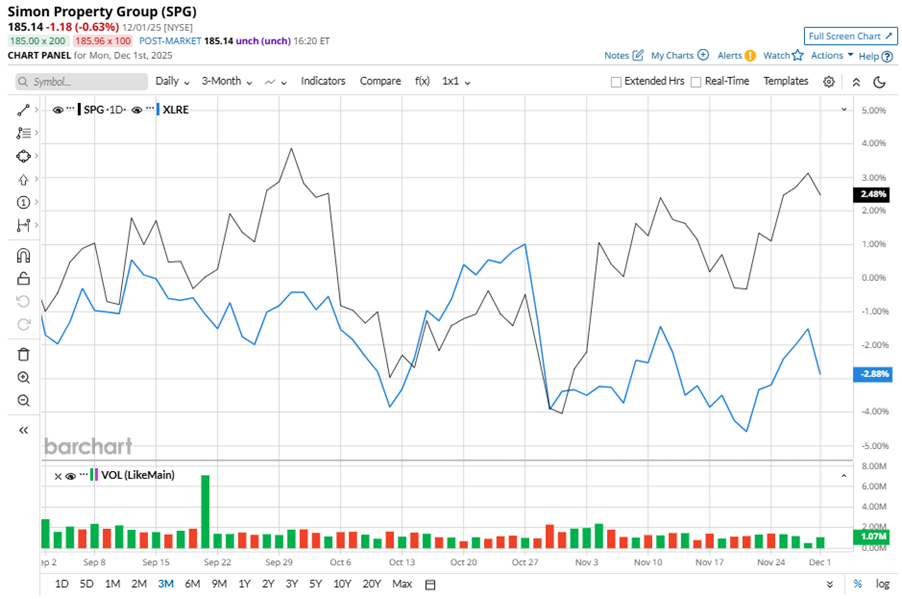
Task: Open the Notes link
Action: pyautogui.click(x=616, y=55)
